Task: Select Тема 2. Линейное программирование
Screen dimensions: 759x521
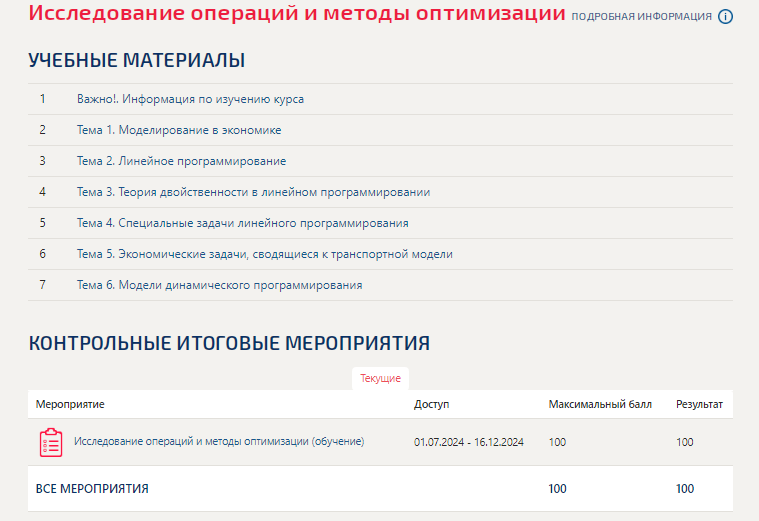Action: click(181, 161)
